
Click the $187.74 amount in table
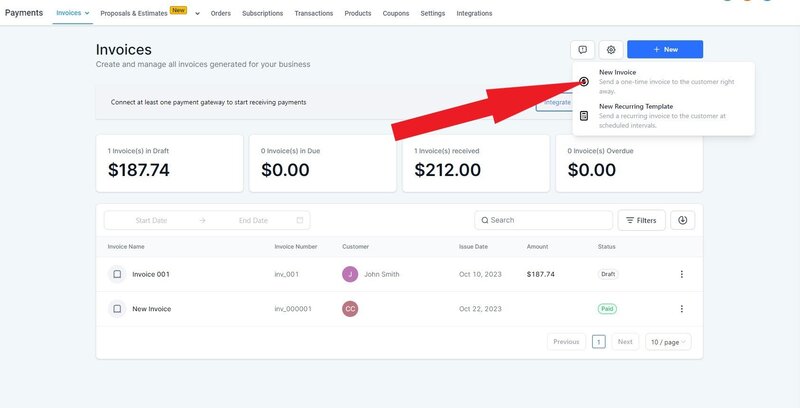540,274
